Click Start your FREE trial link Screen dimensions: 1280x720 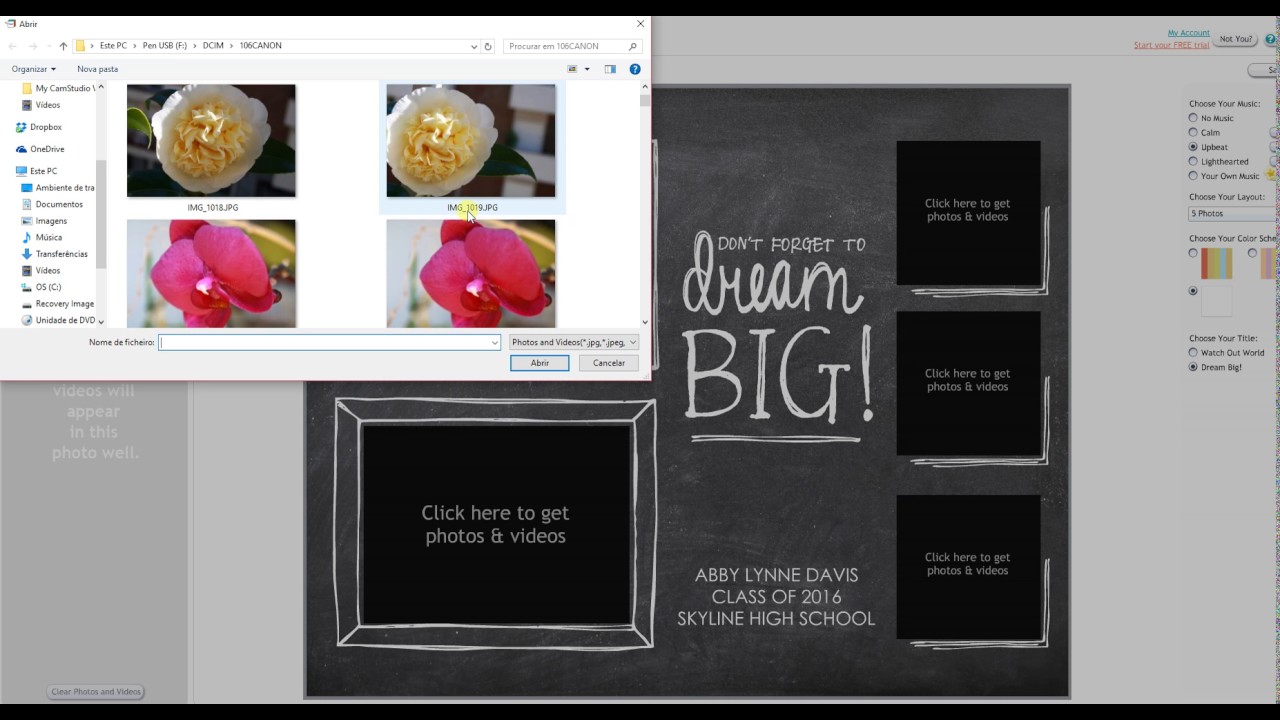(1171, 45)
